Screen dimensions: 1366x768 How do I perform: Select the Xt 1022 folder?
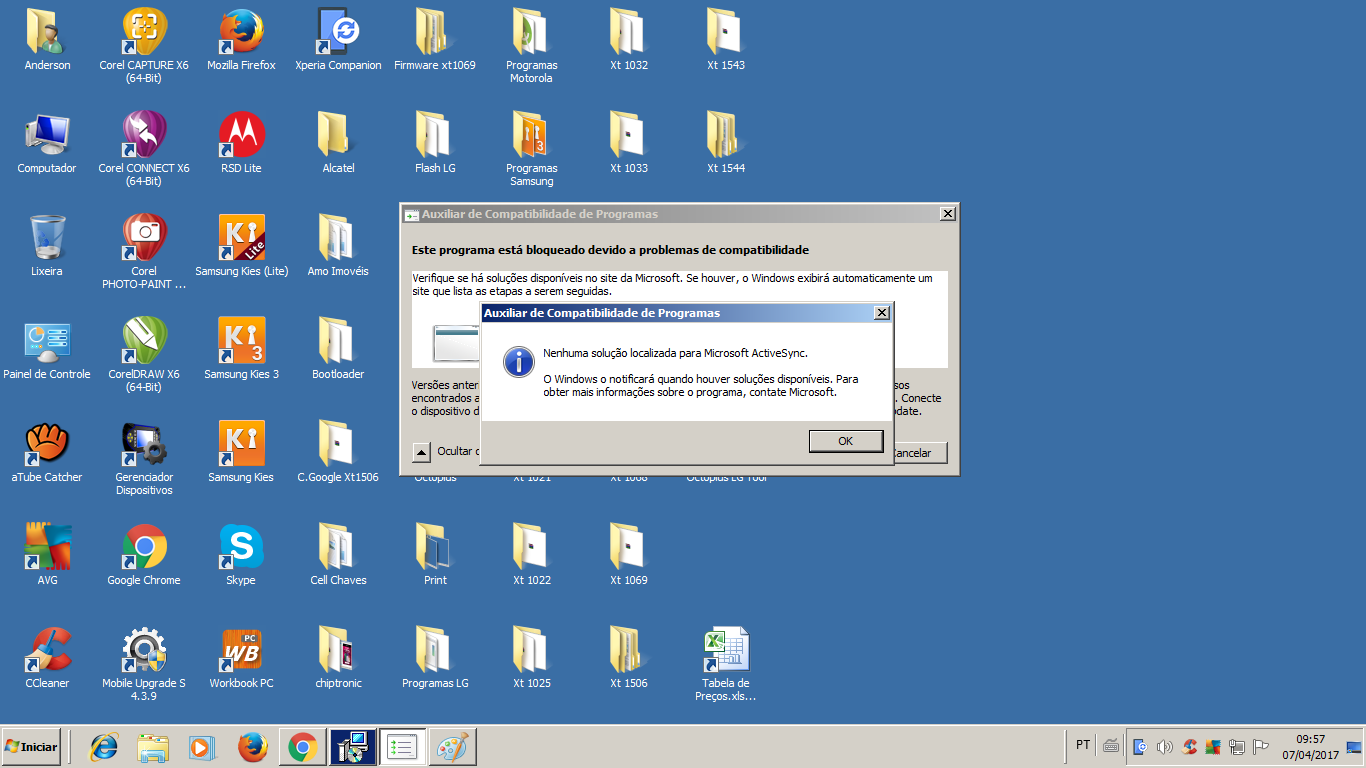coord(532,555)
